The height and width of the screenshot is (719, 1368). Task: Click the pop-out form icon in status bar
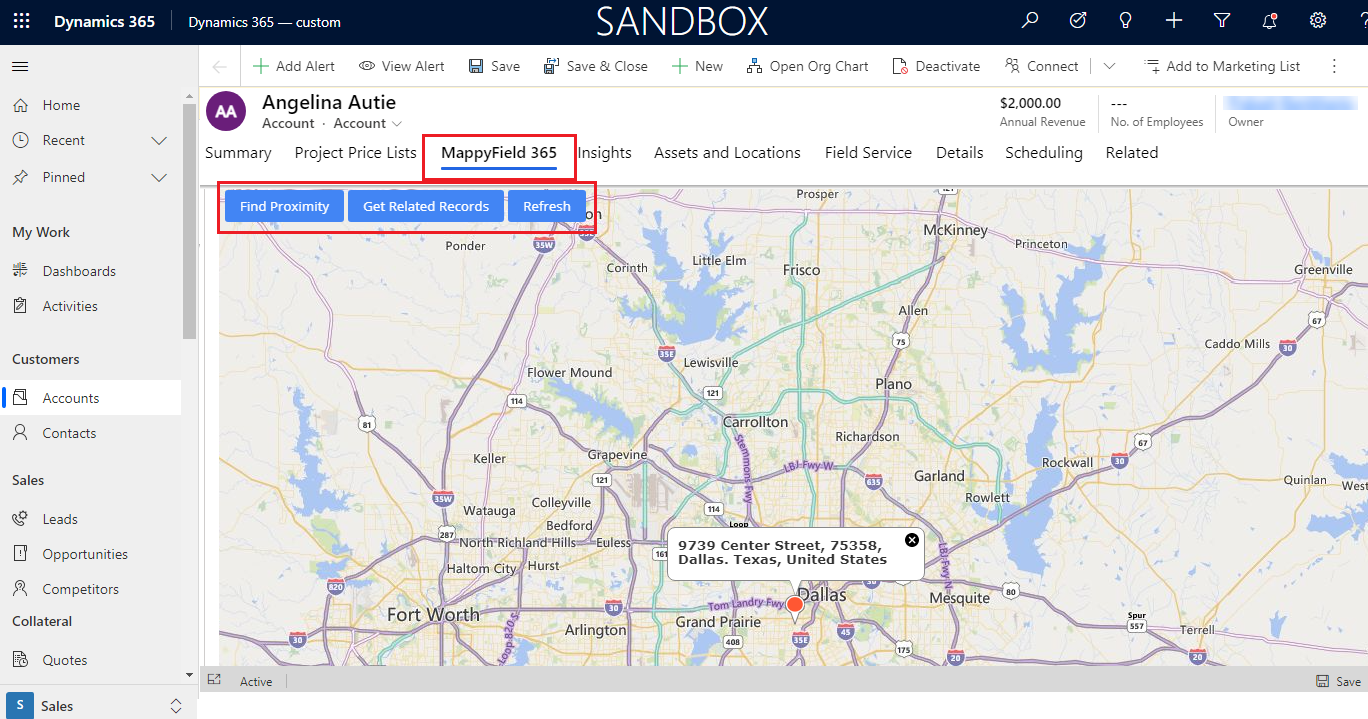pos(214,680)
